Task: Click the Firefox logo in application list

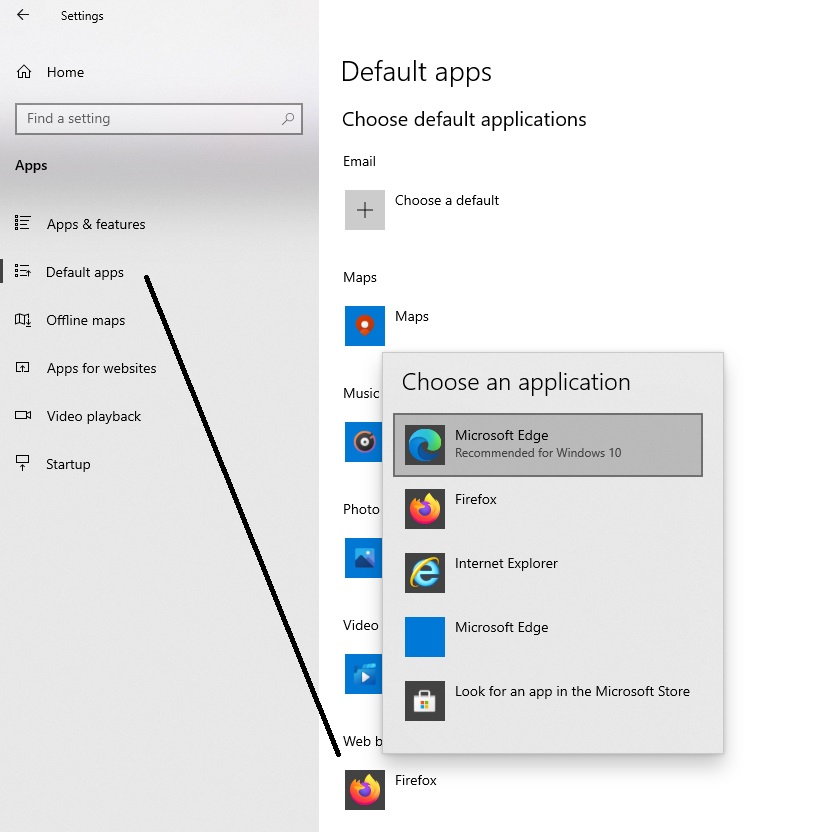Action: pyautogui.click(x=425, y=509)
